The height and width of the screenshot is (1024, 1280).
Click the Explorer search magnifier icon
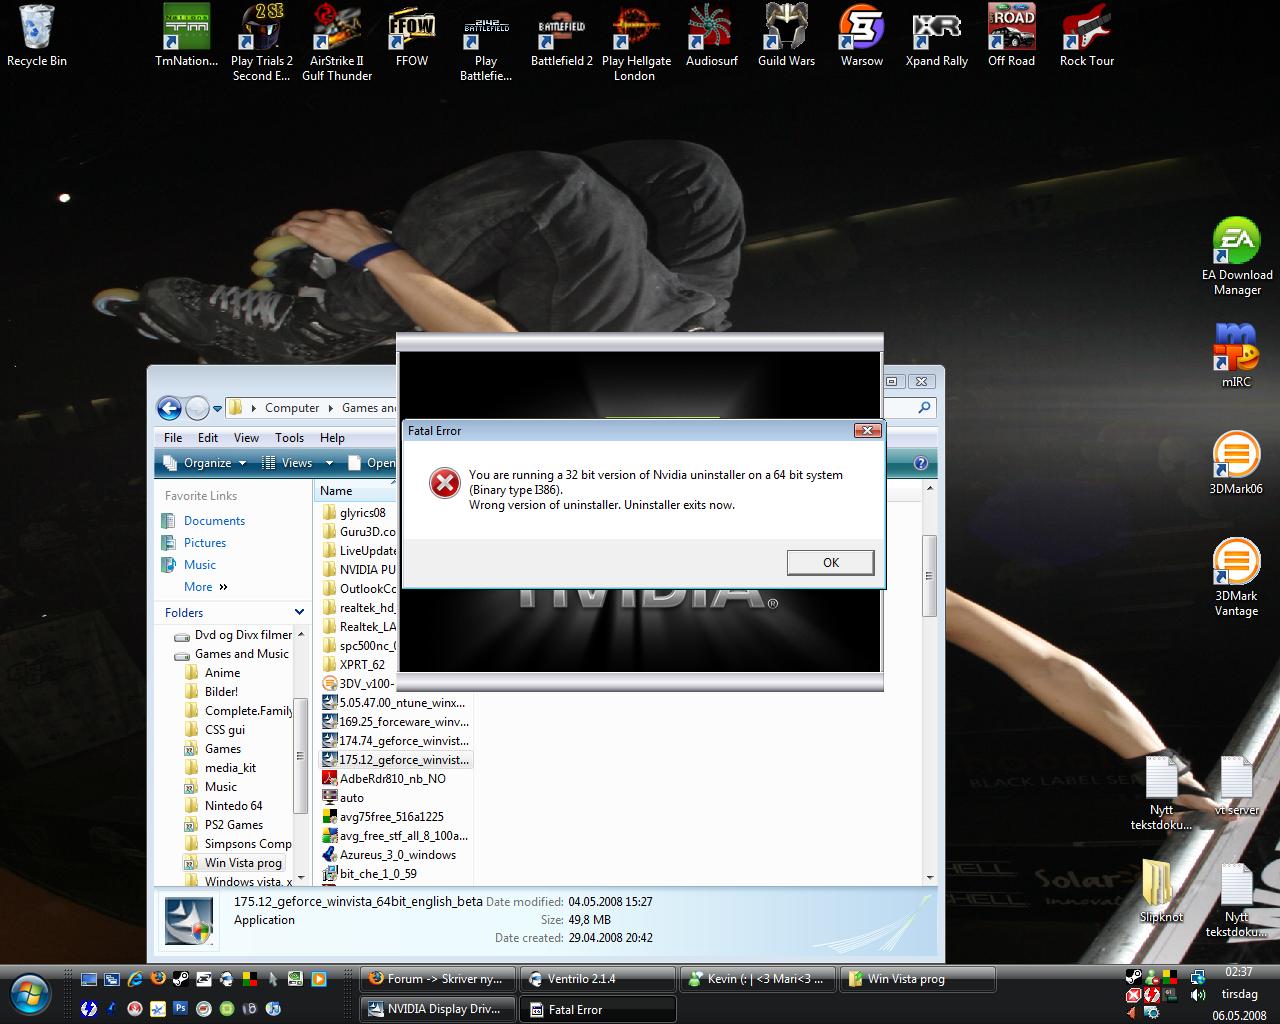[924, 407]
